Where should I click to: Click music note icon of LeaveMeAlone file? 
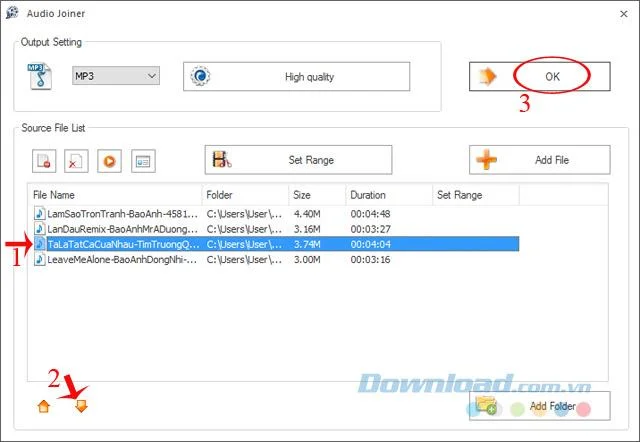click(x=40, y=259)
